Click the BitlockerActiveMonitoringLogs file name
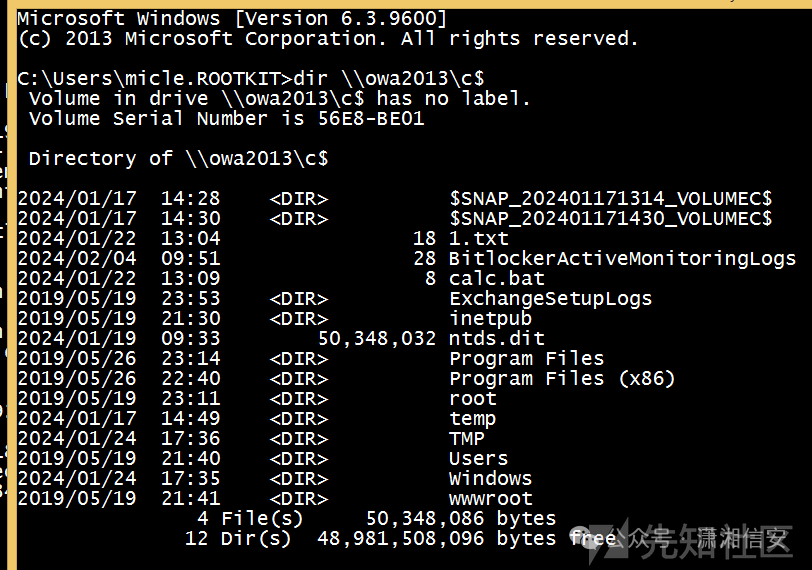Screen dimensions: 812x570 622,259
